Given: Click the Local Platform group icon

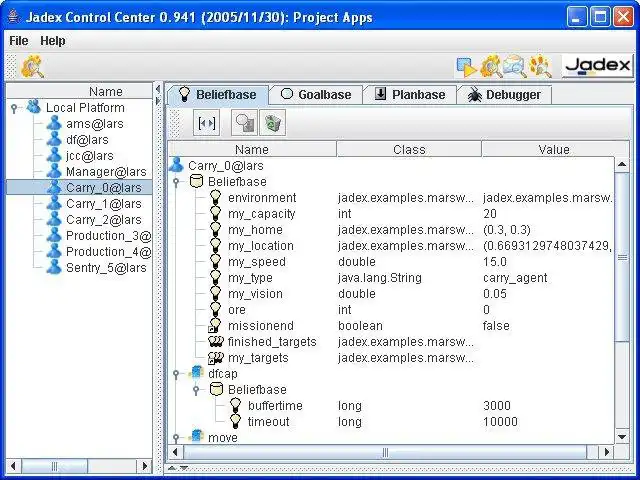Looking at the screenshot, I should (34, 107).
